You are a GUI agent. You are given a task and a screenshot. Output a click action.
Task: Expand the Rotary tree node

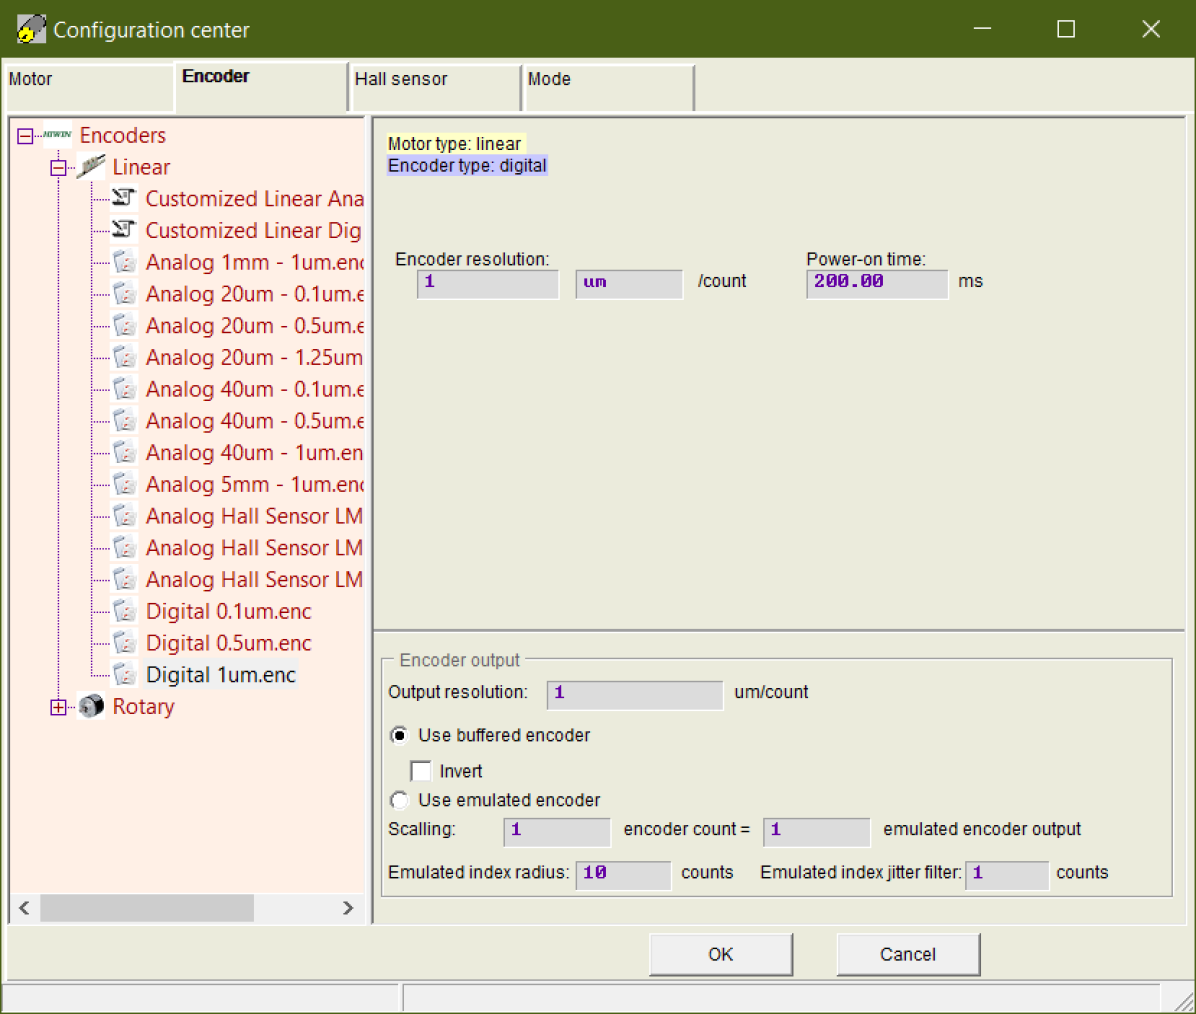coord(58,707)
